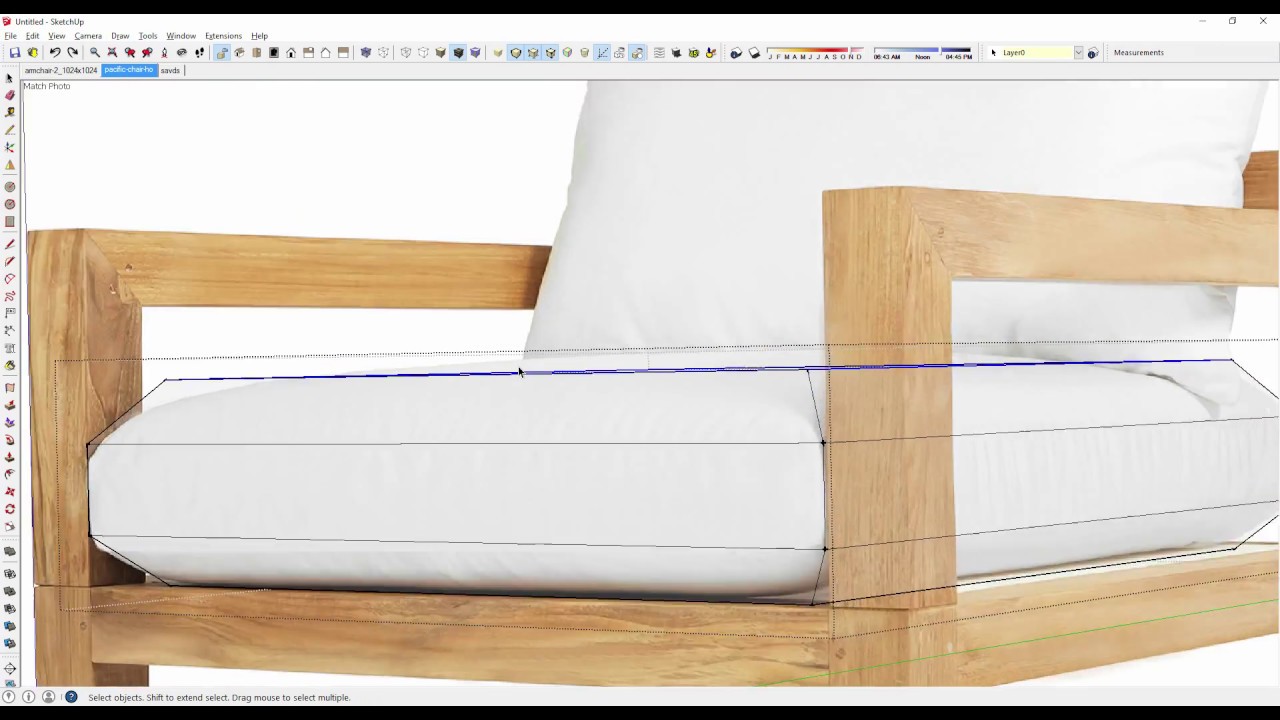Select the Move tool in left toolbar
The image size is (1280, 720).
[10, 491]
